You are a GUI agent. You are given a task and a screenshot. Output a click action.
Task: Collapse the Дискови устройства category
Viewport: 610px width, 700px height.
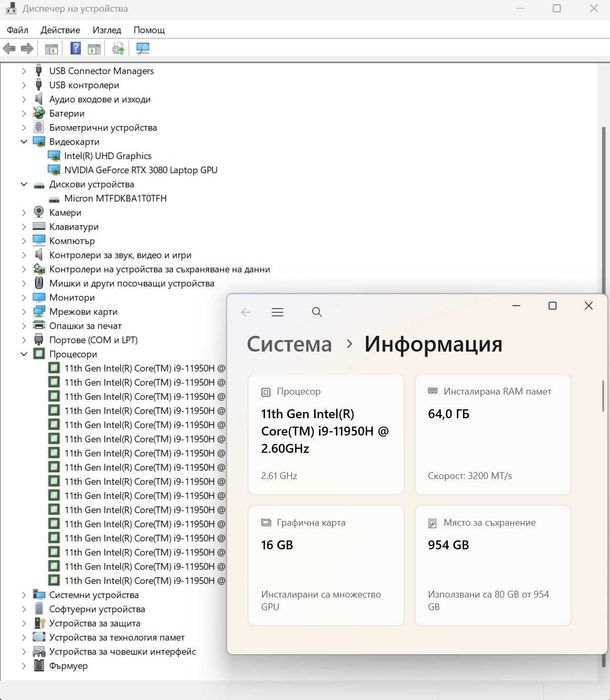pyautogui.click(x=24, y=184)
